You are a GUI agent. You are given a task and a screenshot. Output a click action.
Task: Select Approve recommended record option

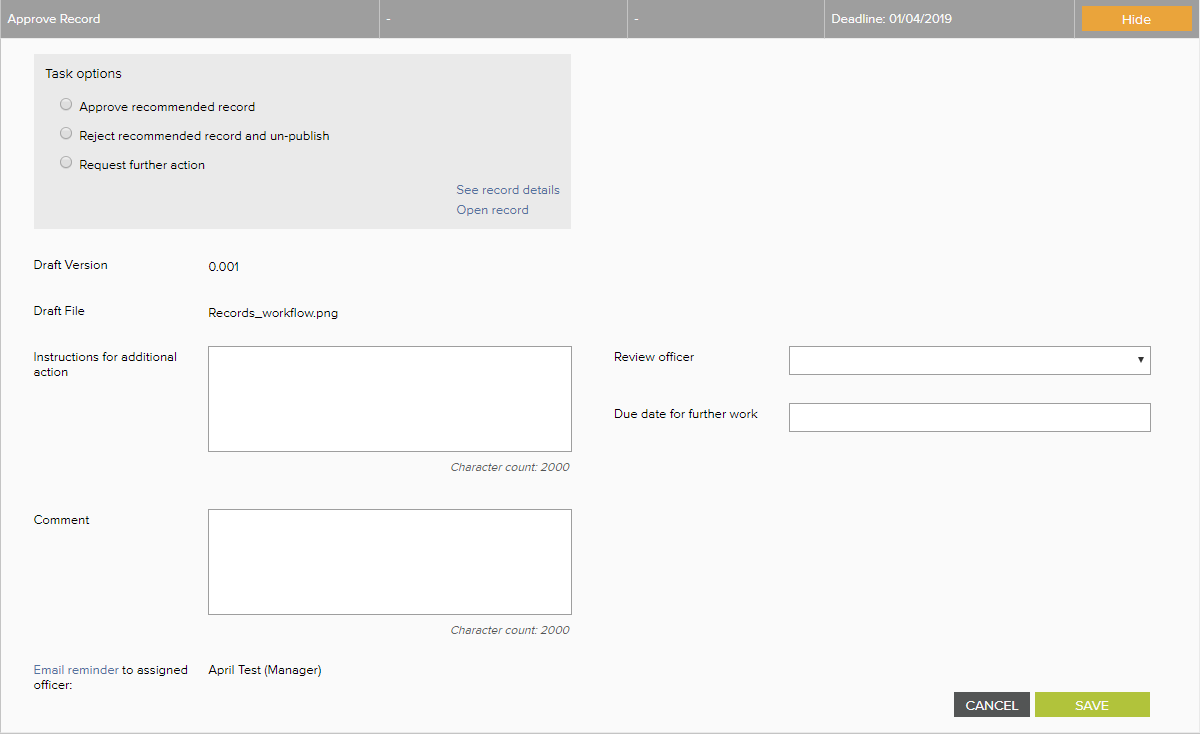point(66,105)
